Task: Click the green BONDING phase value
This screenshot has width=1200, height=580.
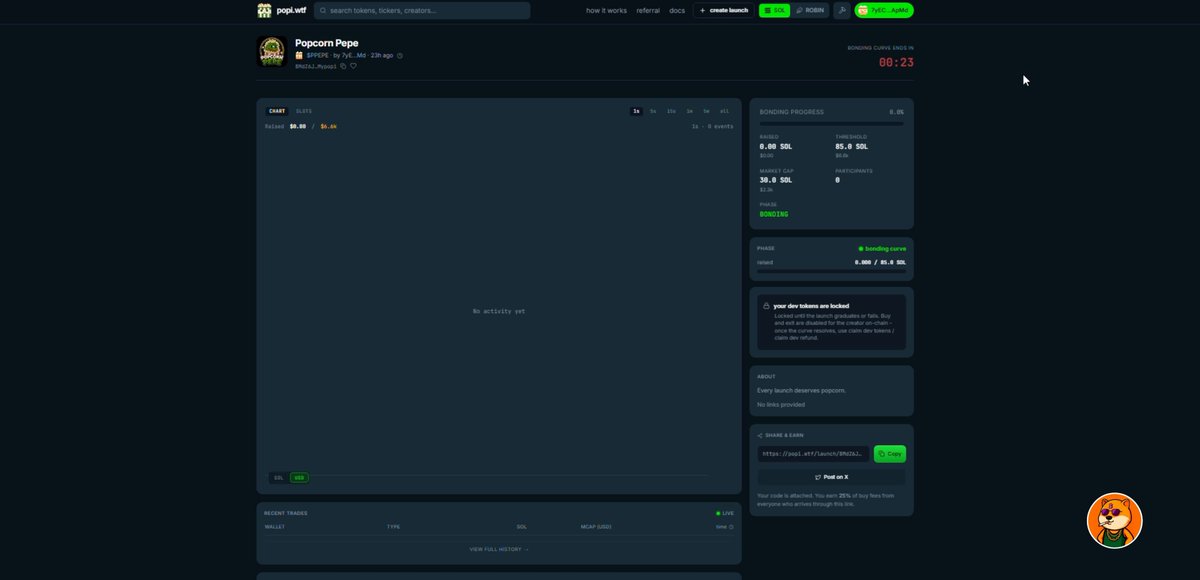Action: (x=774, y=214)
